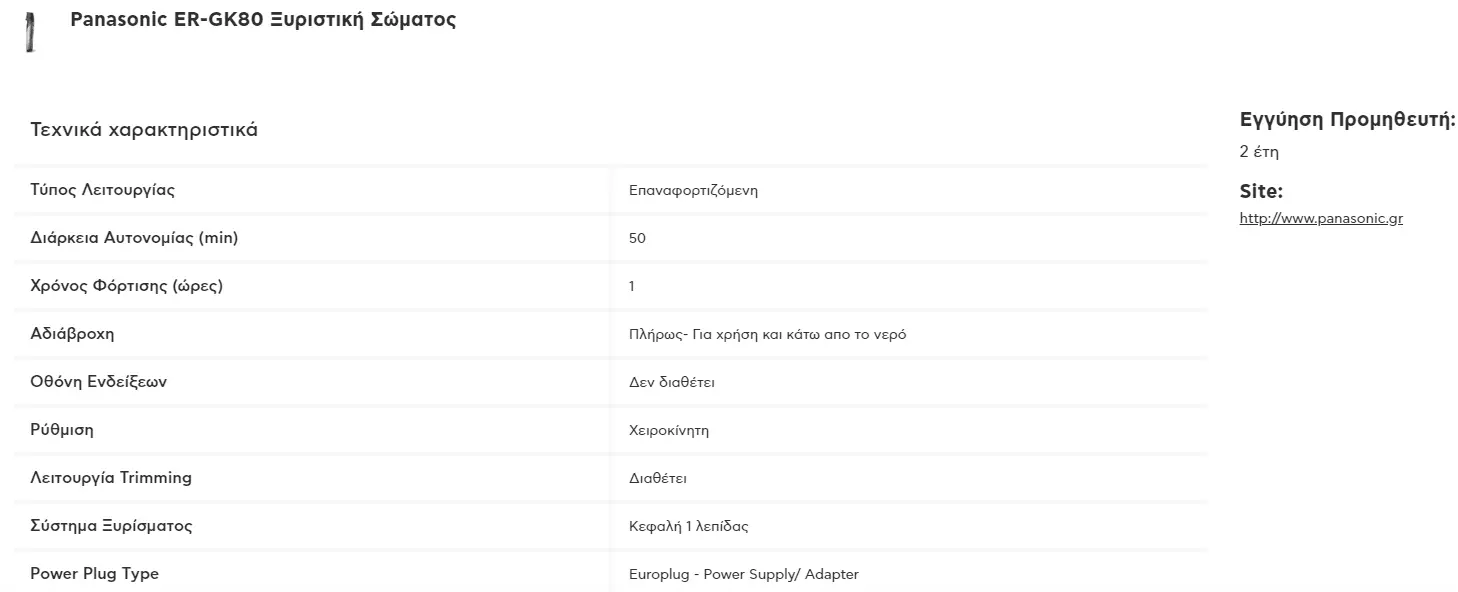Click the Power Plug Type label

click(94, 574)
